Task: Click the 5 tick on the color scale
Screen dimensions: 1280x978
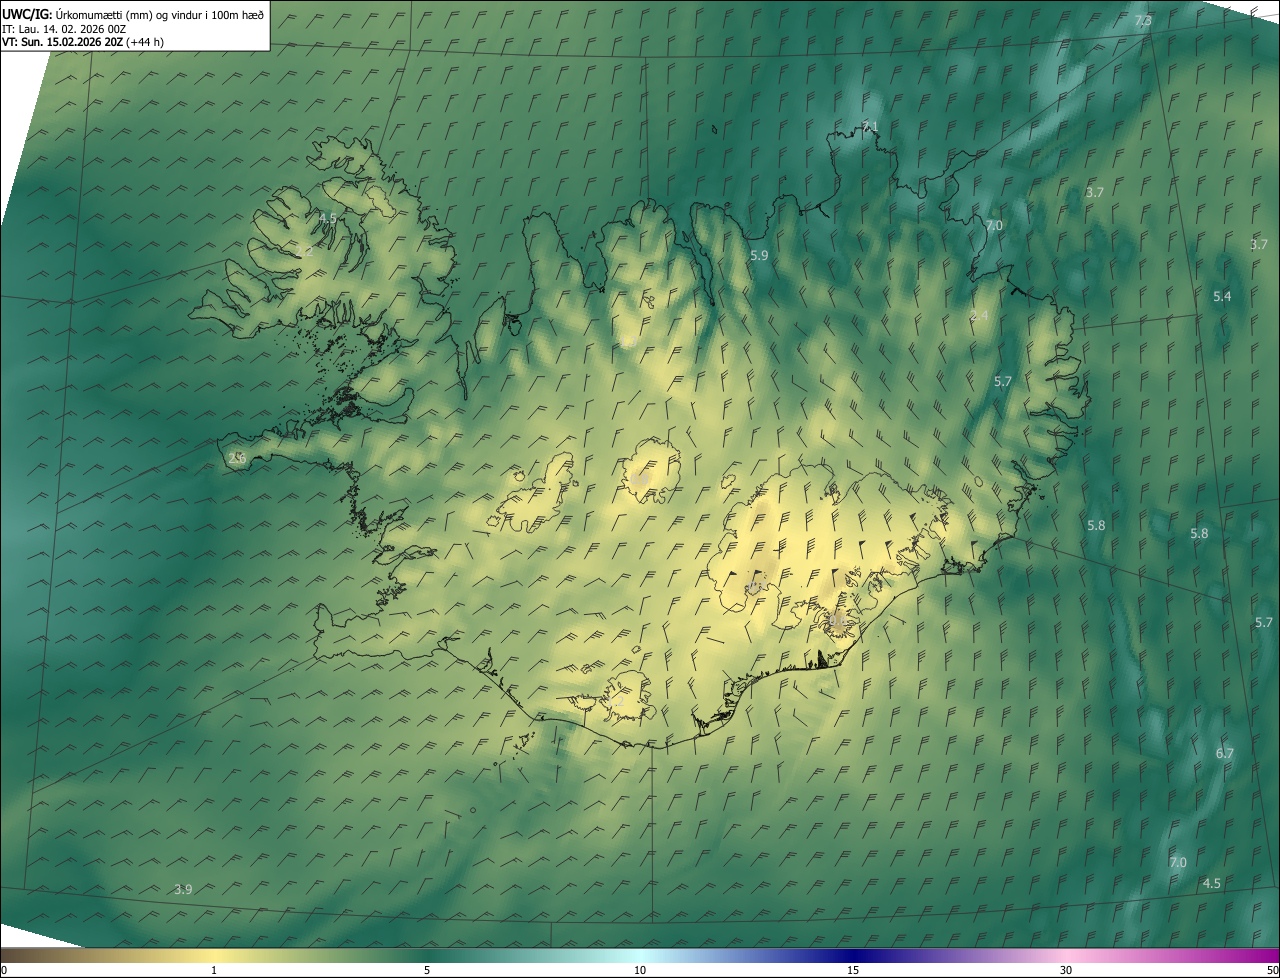Action: (427, 971)
